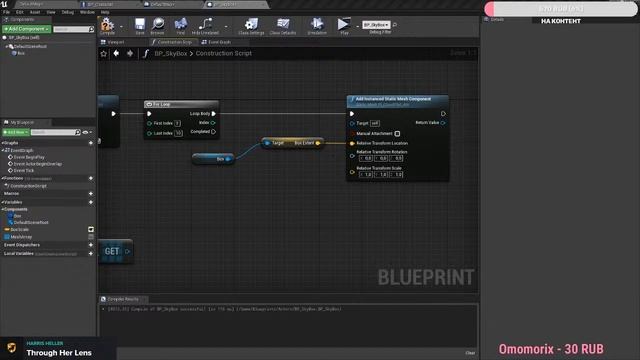
Task: Collapse the Functions section
Action: [x=3, y=178]
